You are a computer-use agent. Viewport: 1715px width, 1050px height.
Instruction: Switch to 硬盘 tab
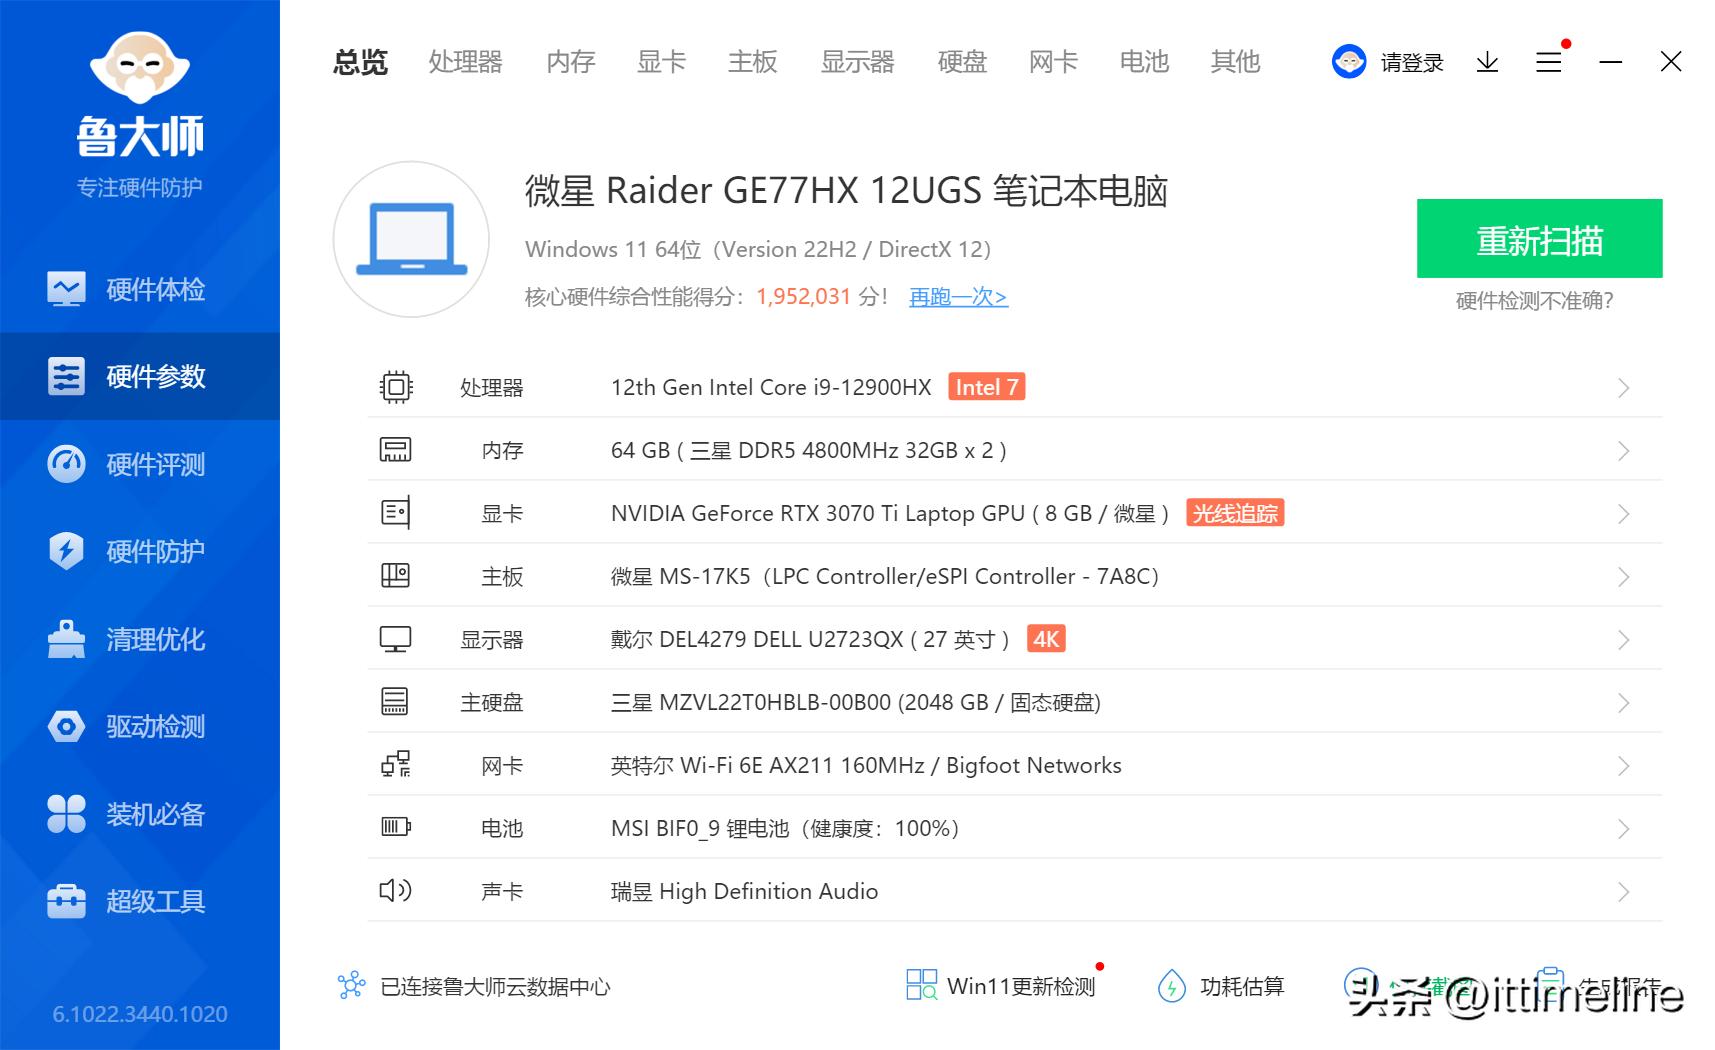tap(963, 62)
